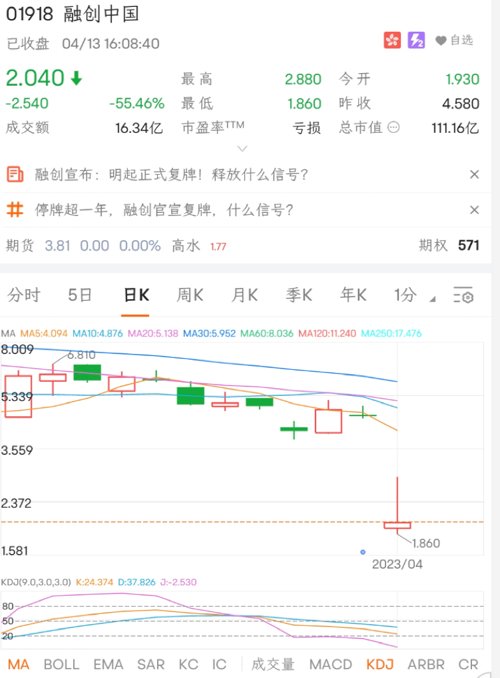Tap the orange hashtag topic icon
The image size is (500, 678).
click(x=15, y=210)
